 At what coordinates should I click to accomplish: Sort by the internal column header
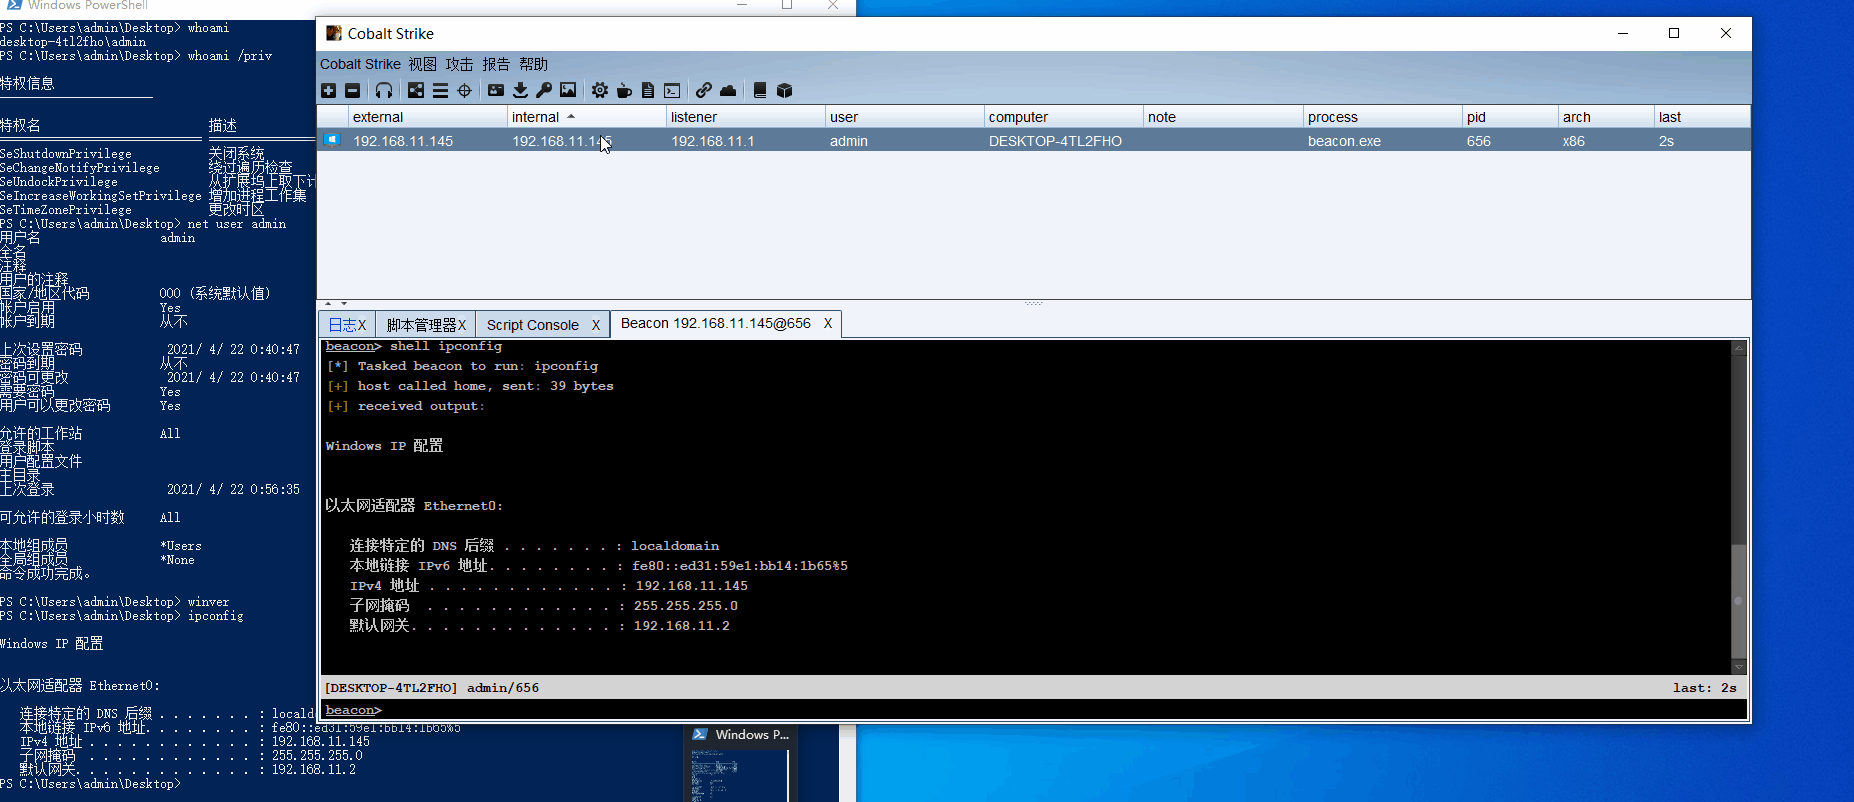click(x=586, y=117)
